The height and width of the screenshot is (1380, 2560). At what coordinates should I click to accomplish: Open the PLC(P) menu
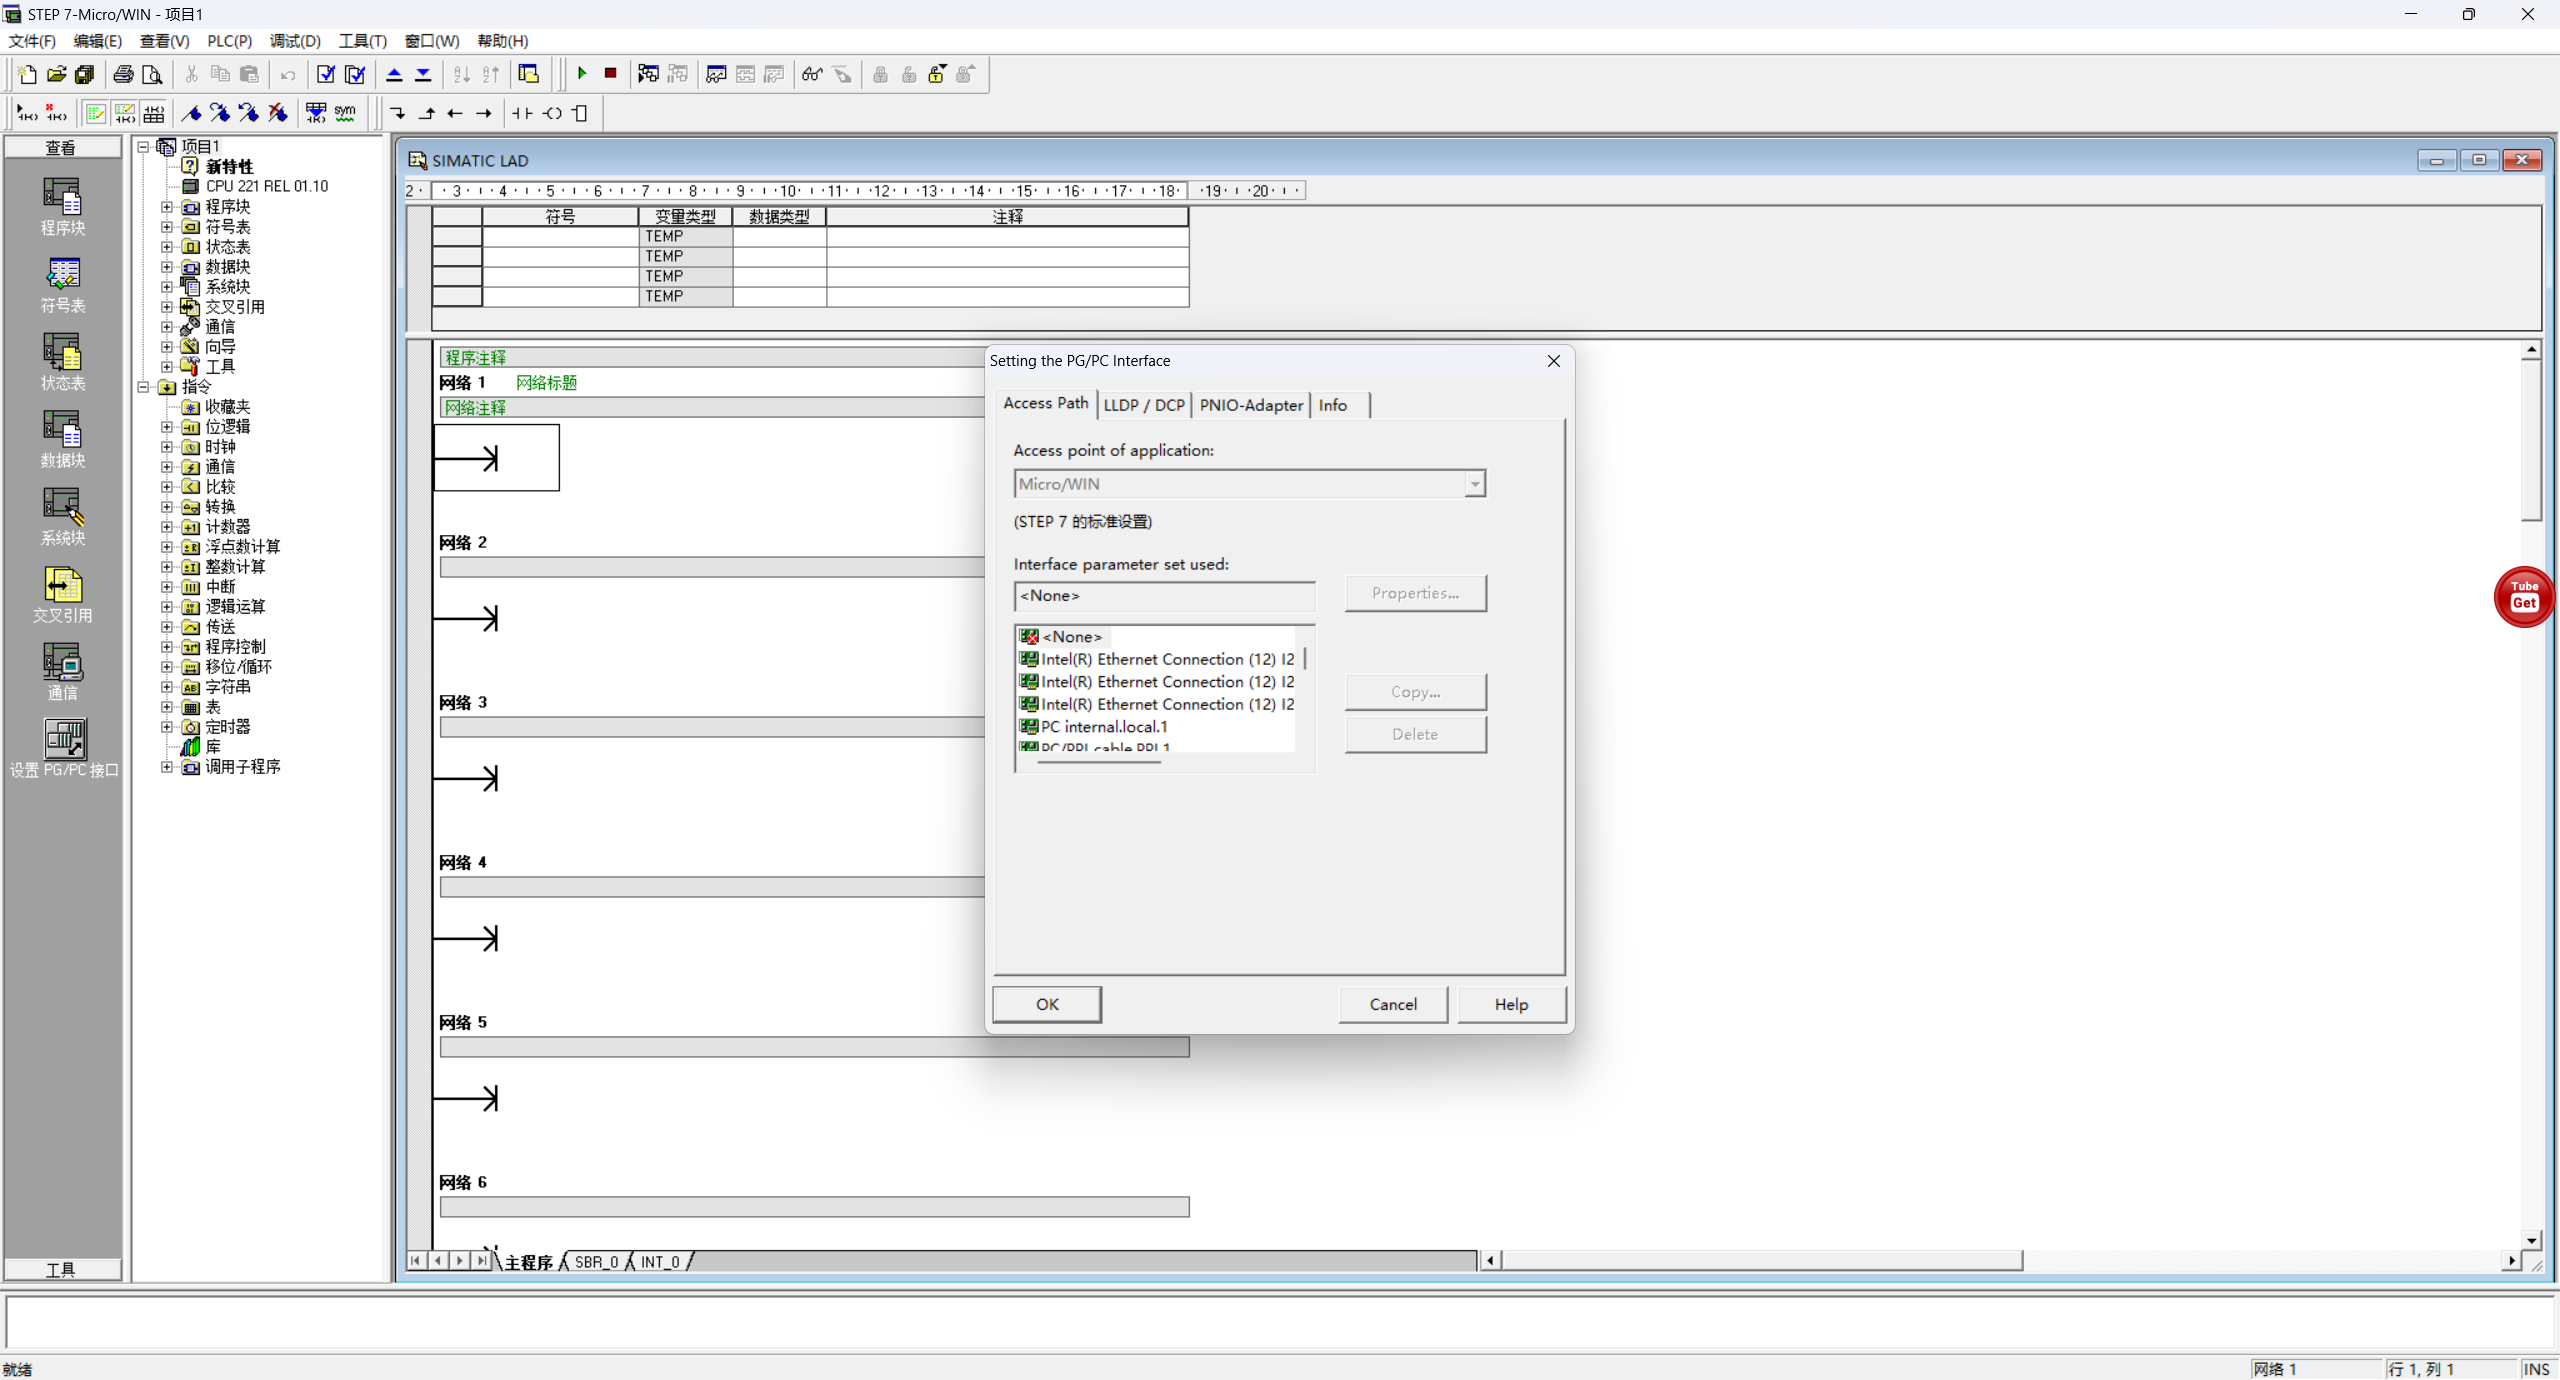click(229, 41)
